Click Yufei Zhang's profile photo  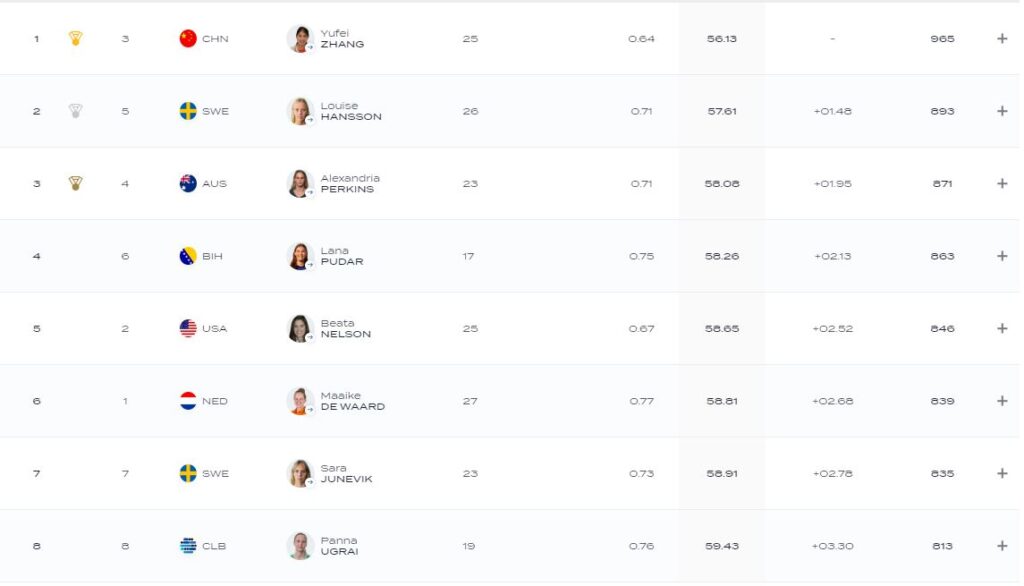[x=300, y=39]
